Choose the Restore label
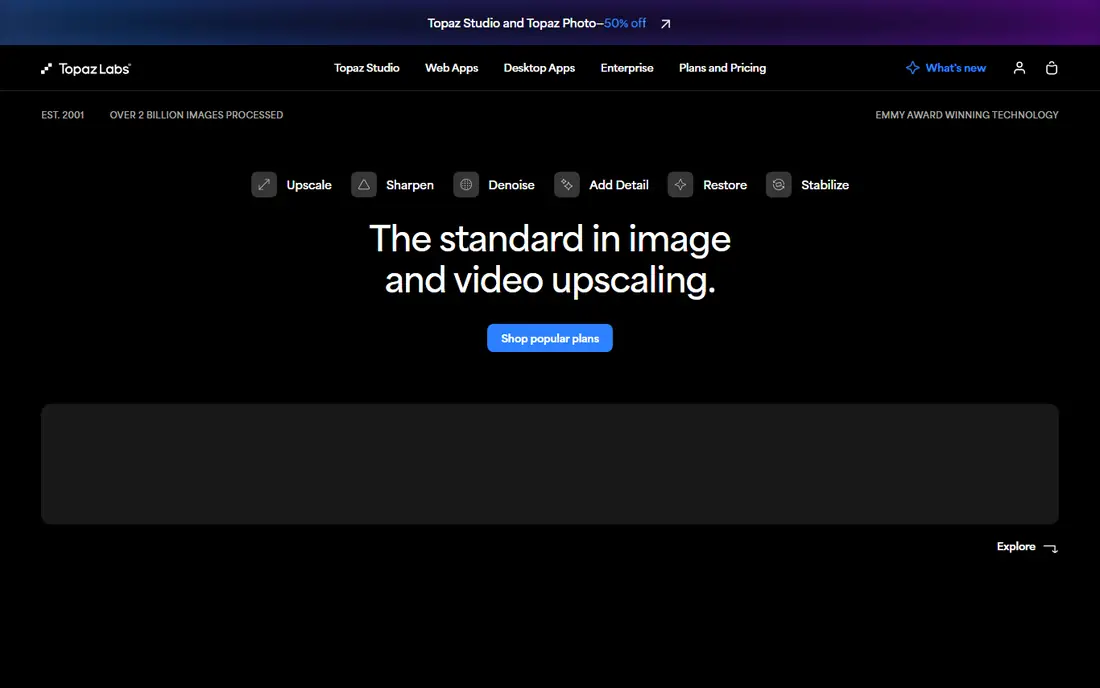This screenshot has width=1100, height=688. point(725,185)
